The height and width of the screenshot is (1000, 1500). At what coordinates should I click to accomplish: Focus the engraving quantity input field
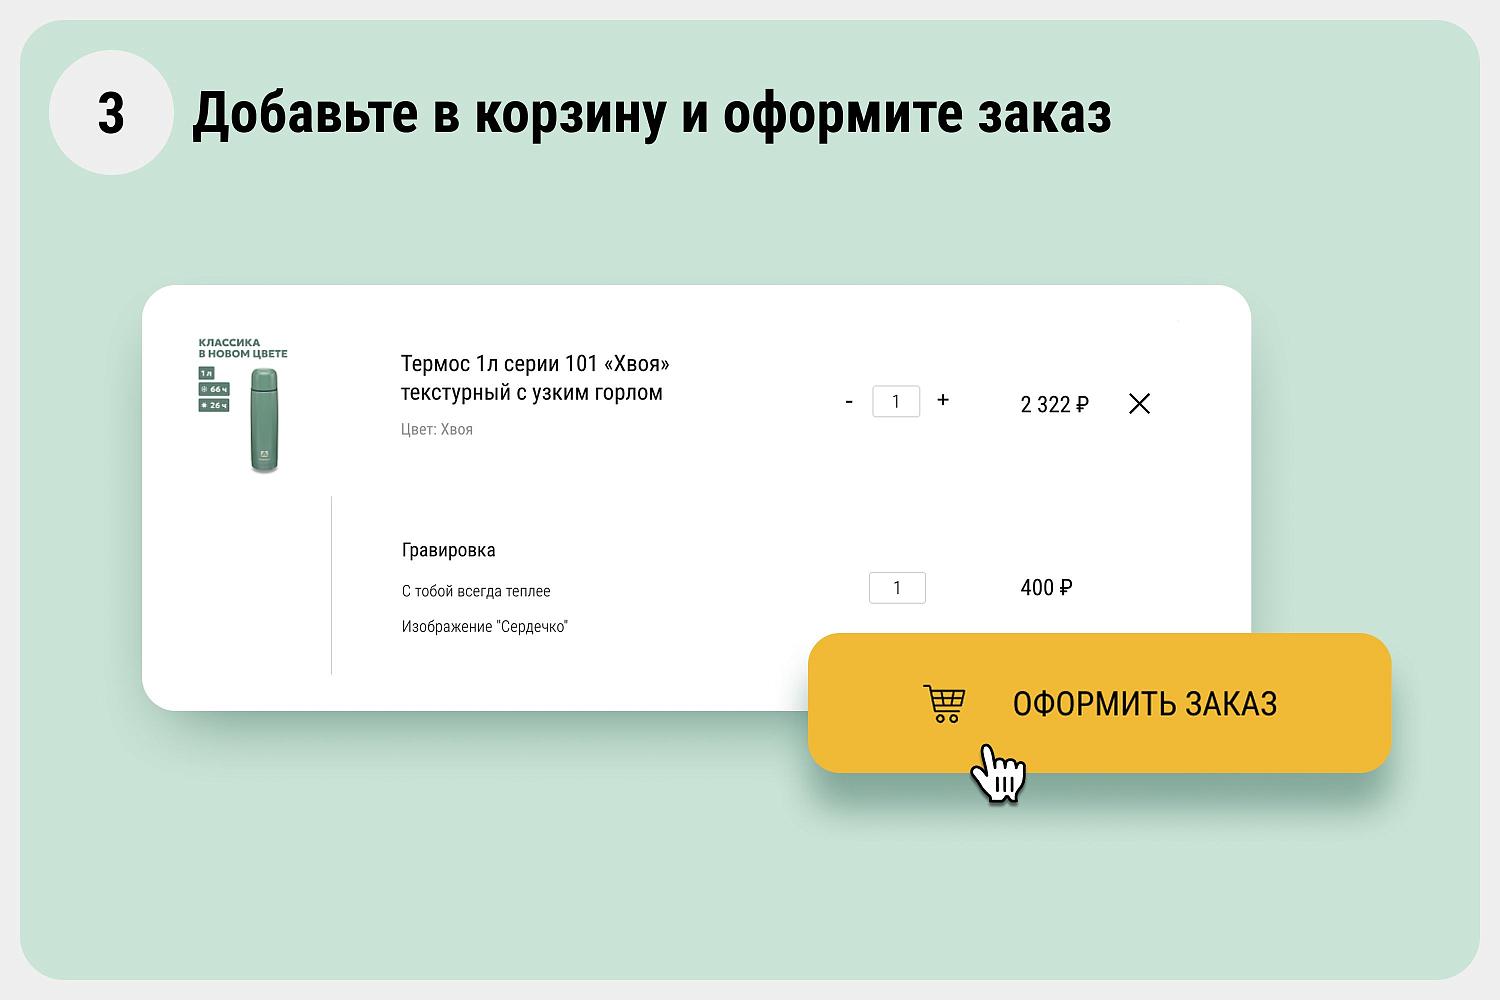click(897, 588)
